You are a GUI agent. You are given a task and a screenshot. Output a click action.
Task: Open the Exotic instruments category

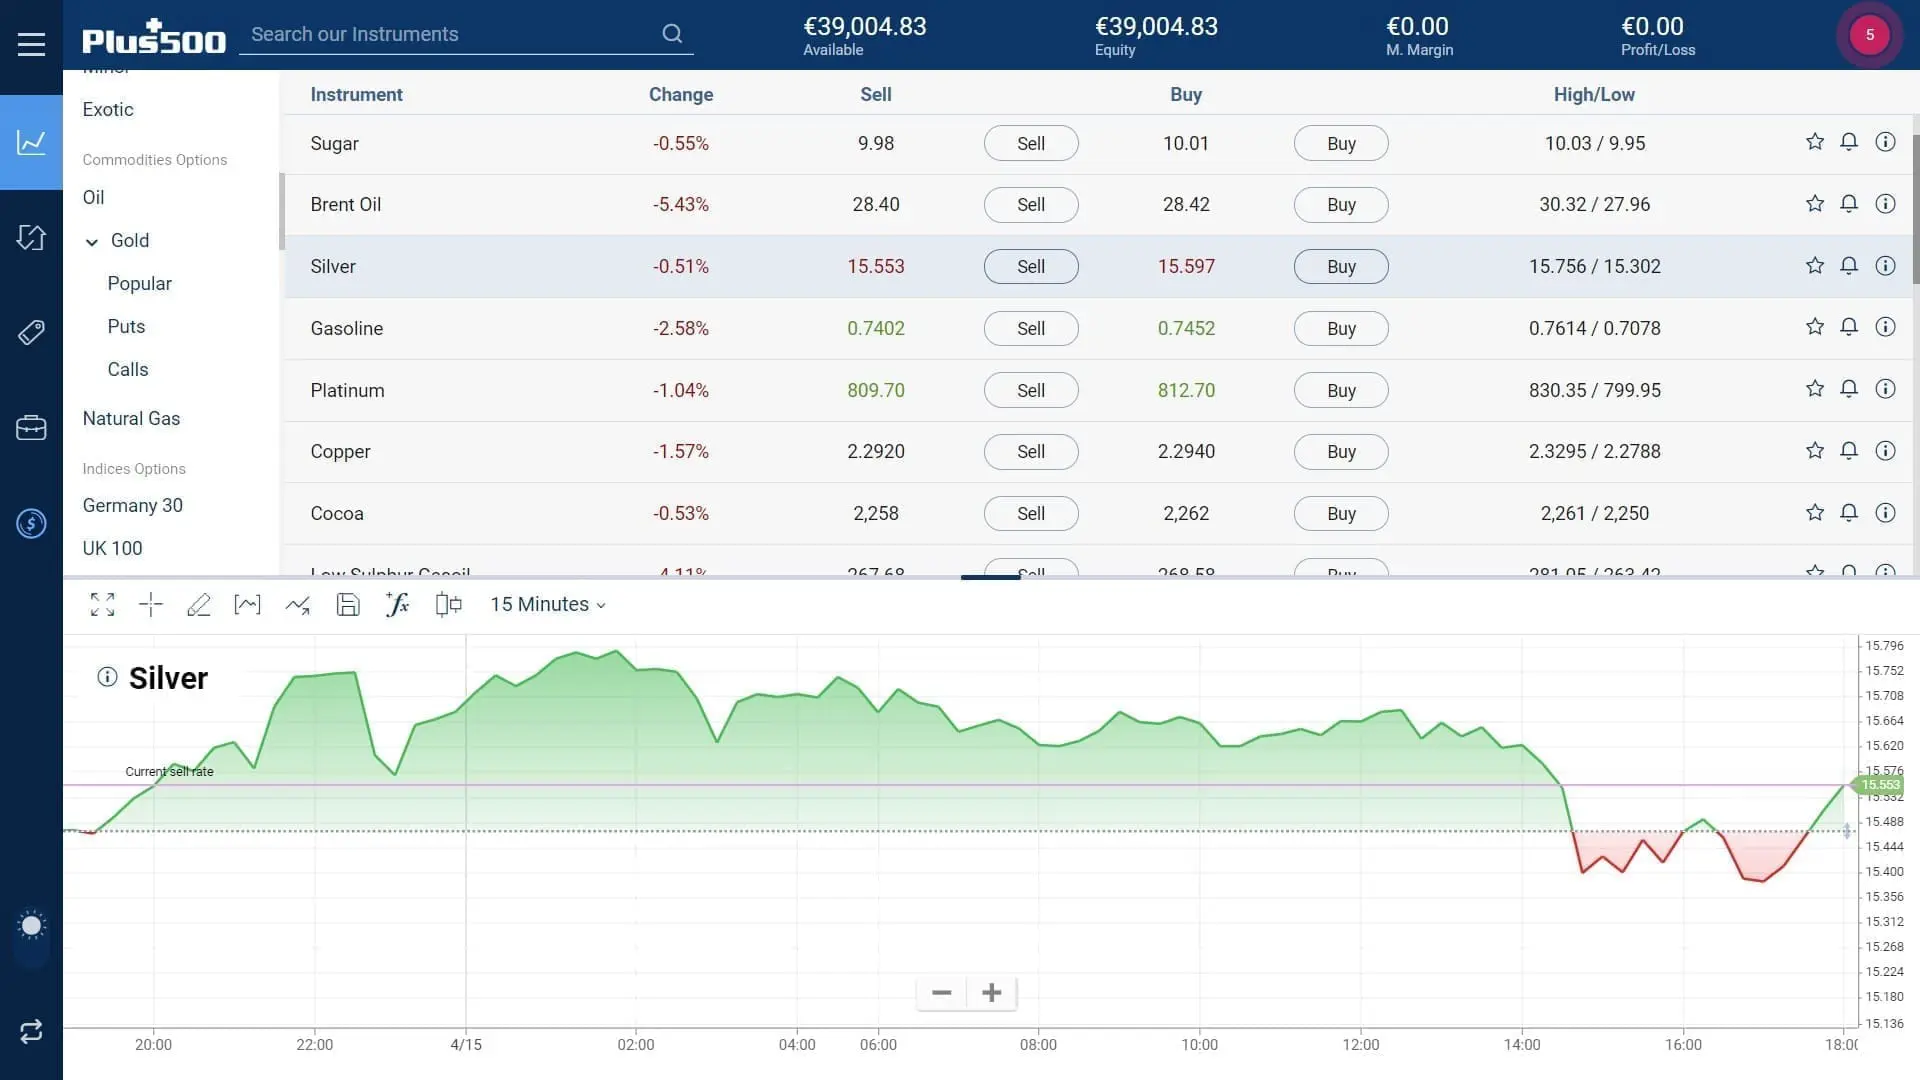pos(107,109)
